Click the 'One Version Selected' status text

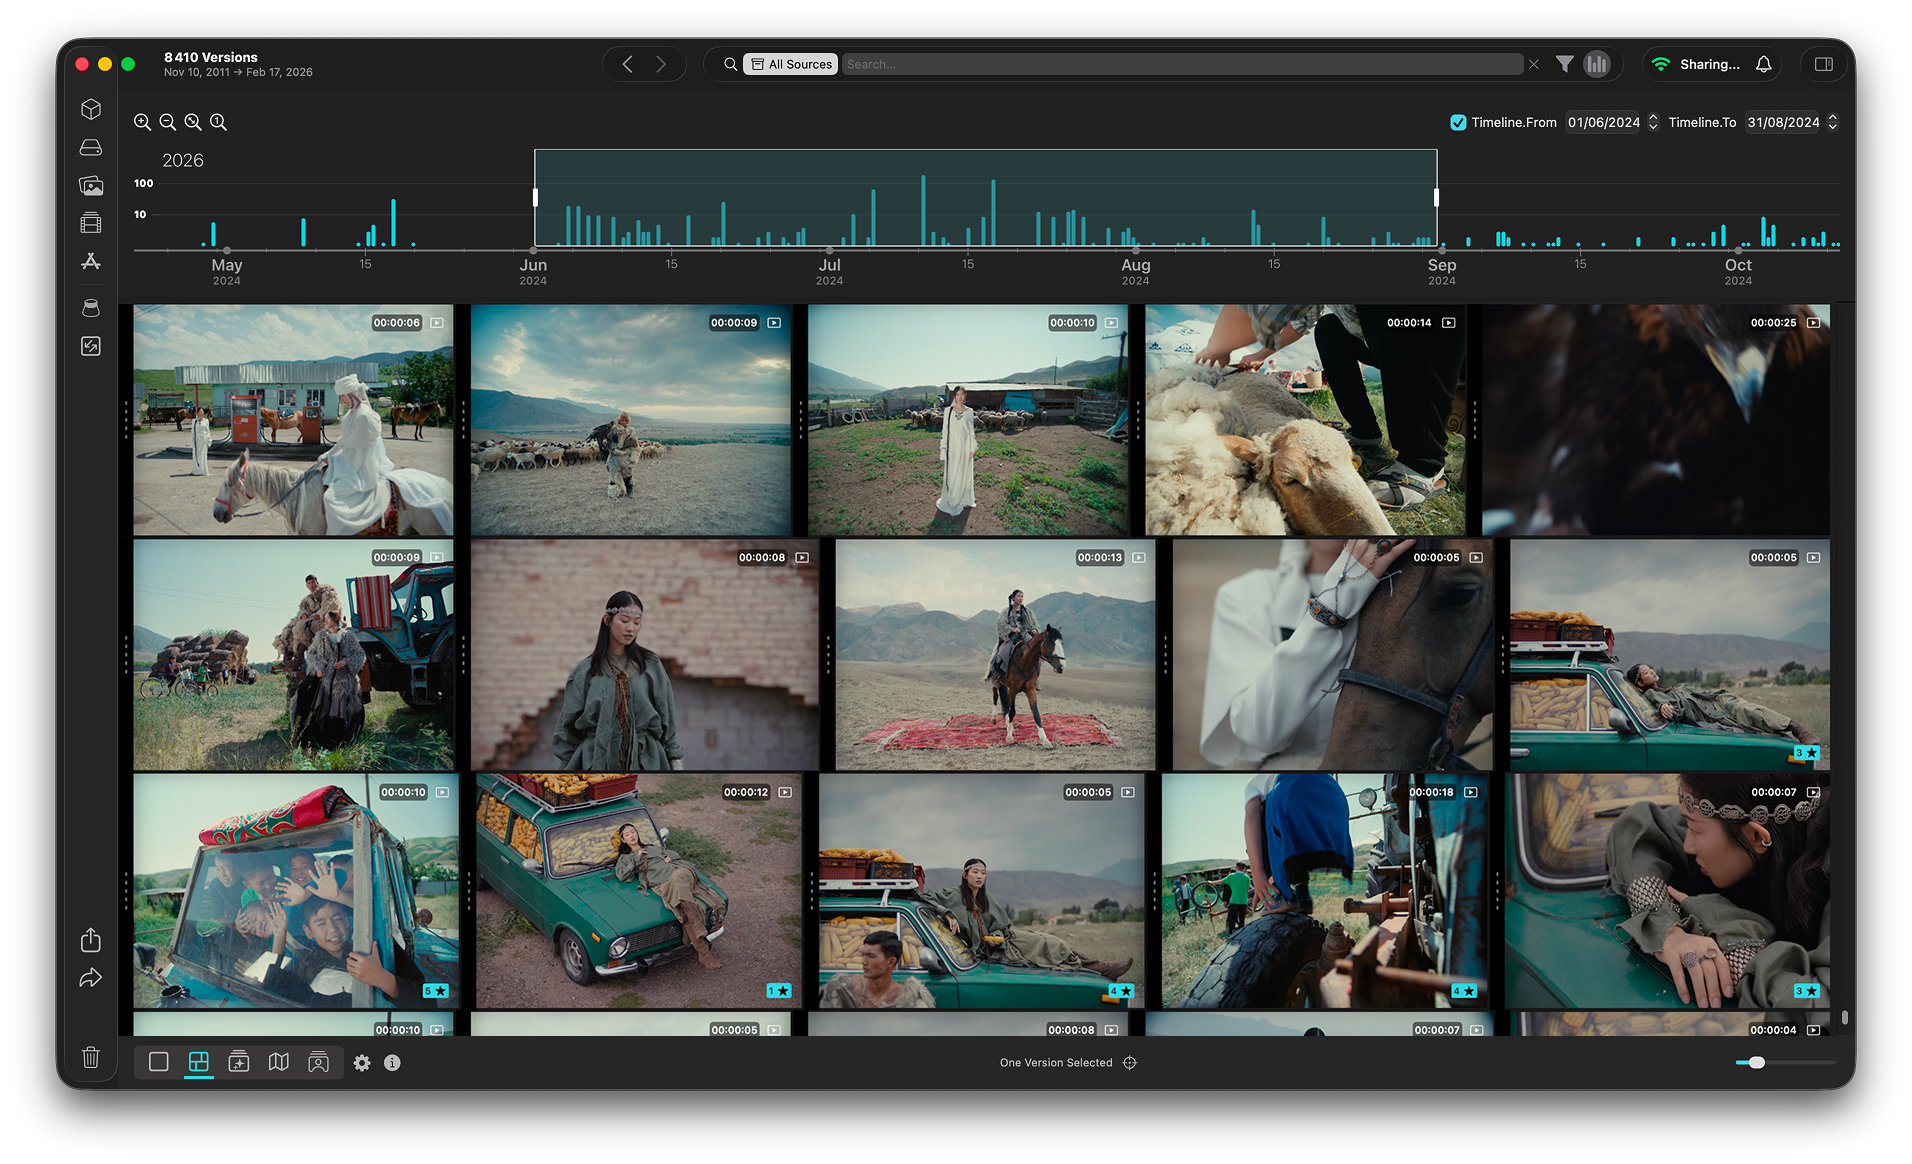[x=1056, y=1063]
